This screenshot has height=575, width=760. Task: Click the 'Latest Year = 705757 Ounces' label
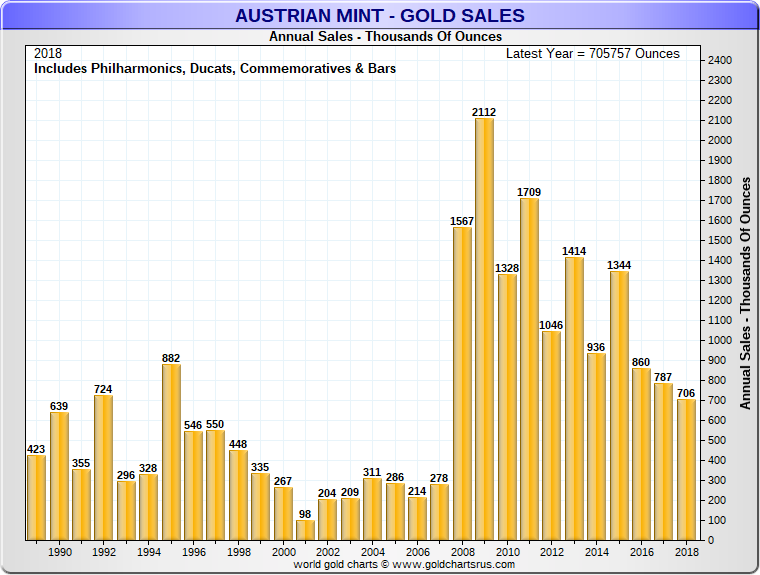pos(593,53)
